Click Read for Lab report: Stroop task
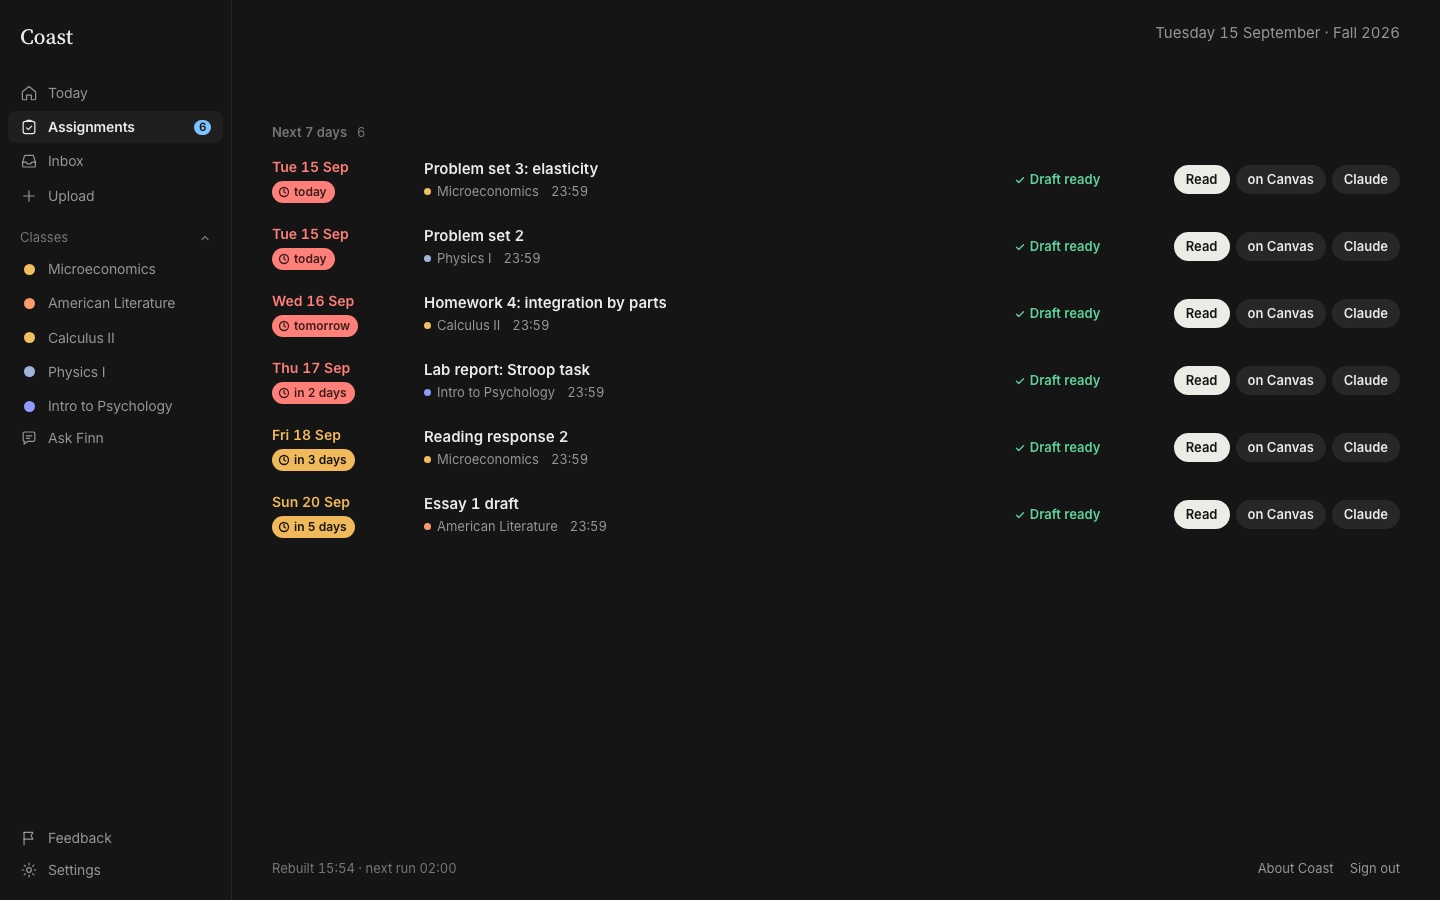The width and height of the screenshot is (1440, 900). [x=1201, y=381]
